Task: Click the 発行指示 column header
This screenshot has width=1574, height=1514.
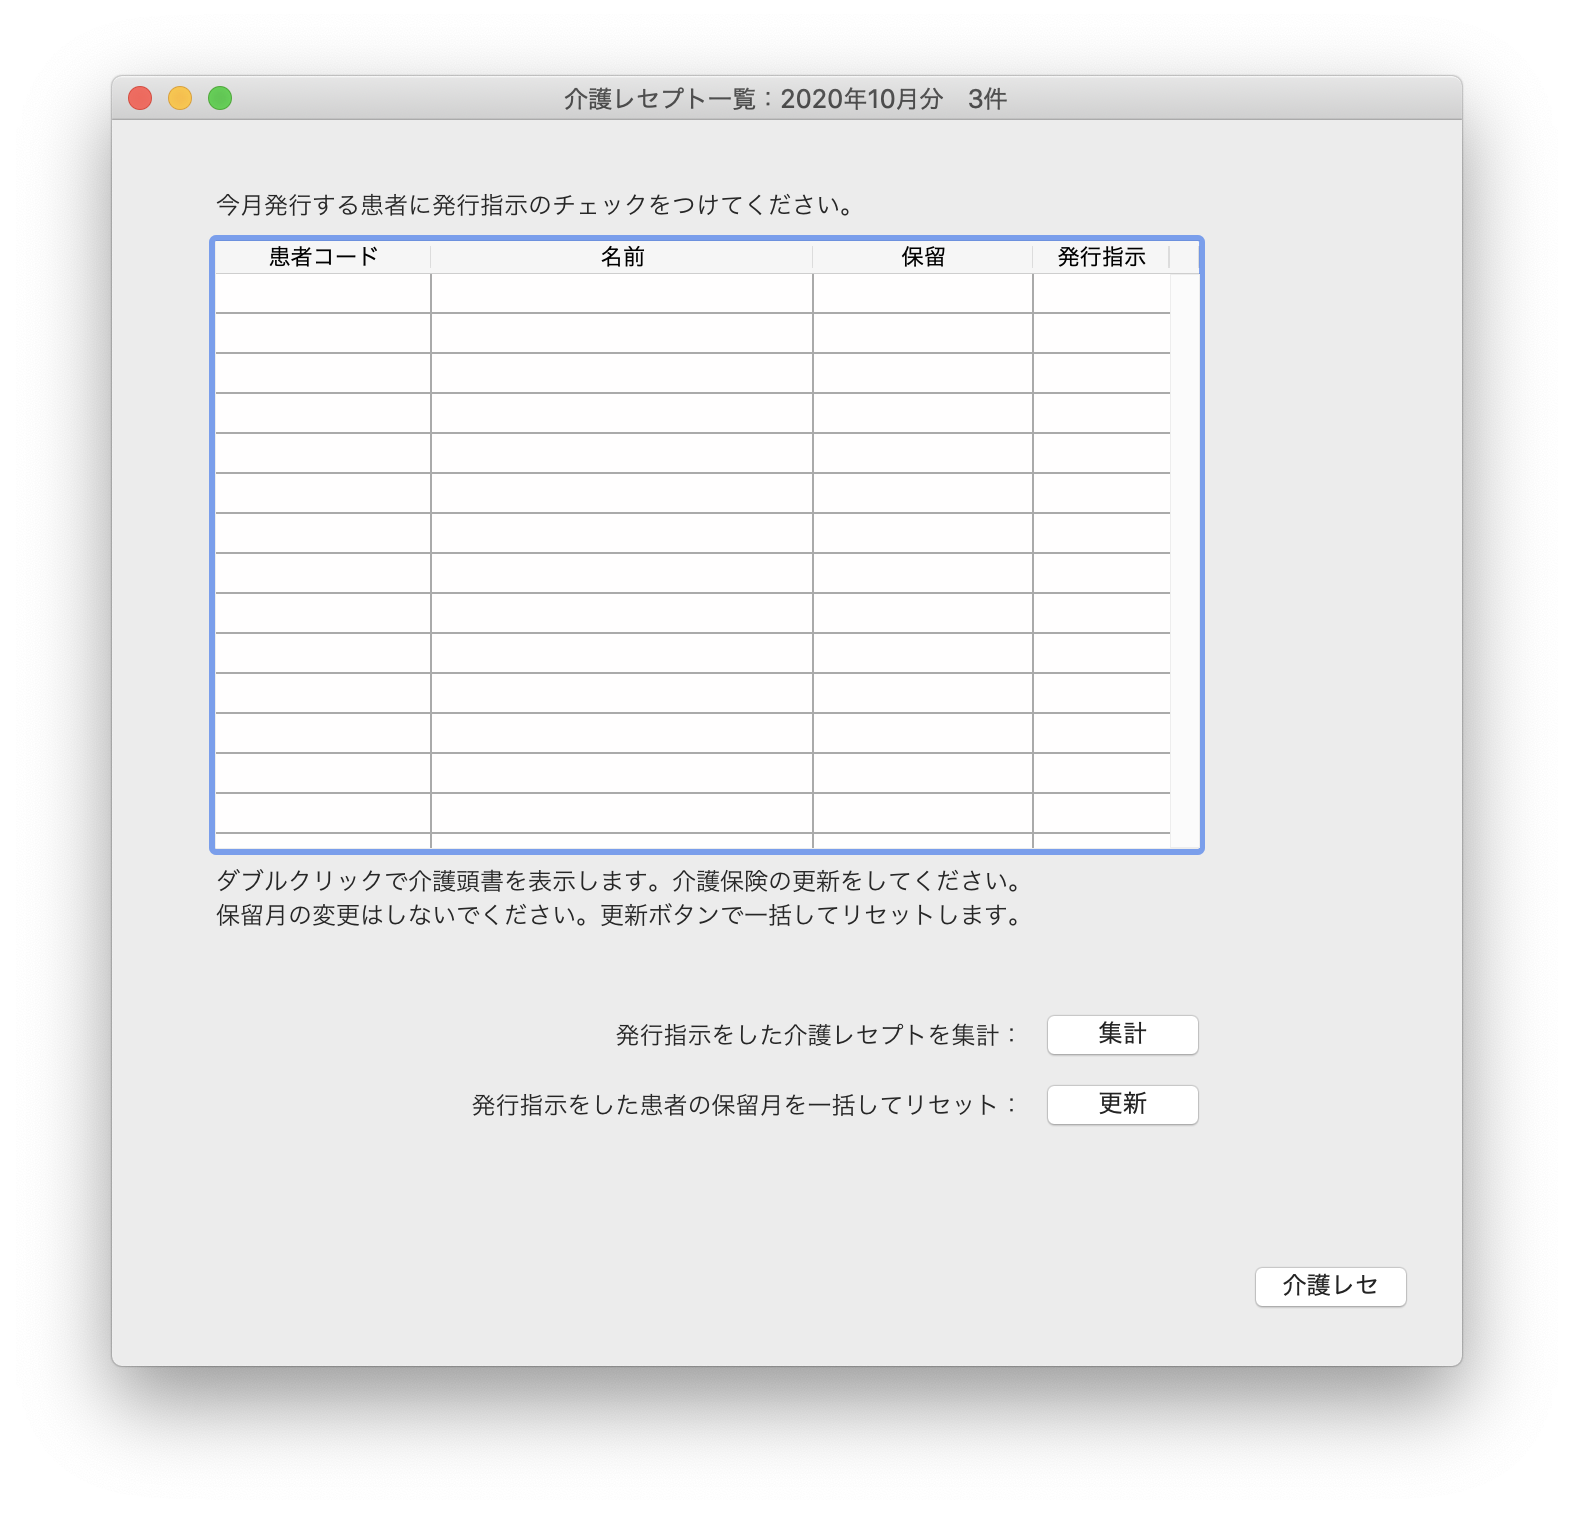Action: click(x=1101, y=257)
